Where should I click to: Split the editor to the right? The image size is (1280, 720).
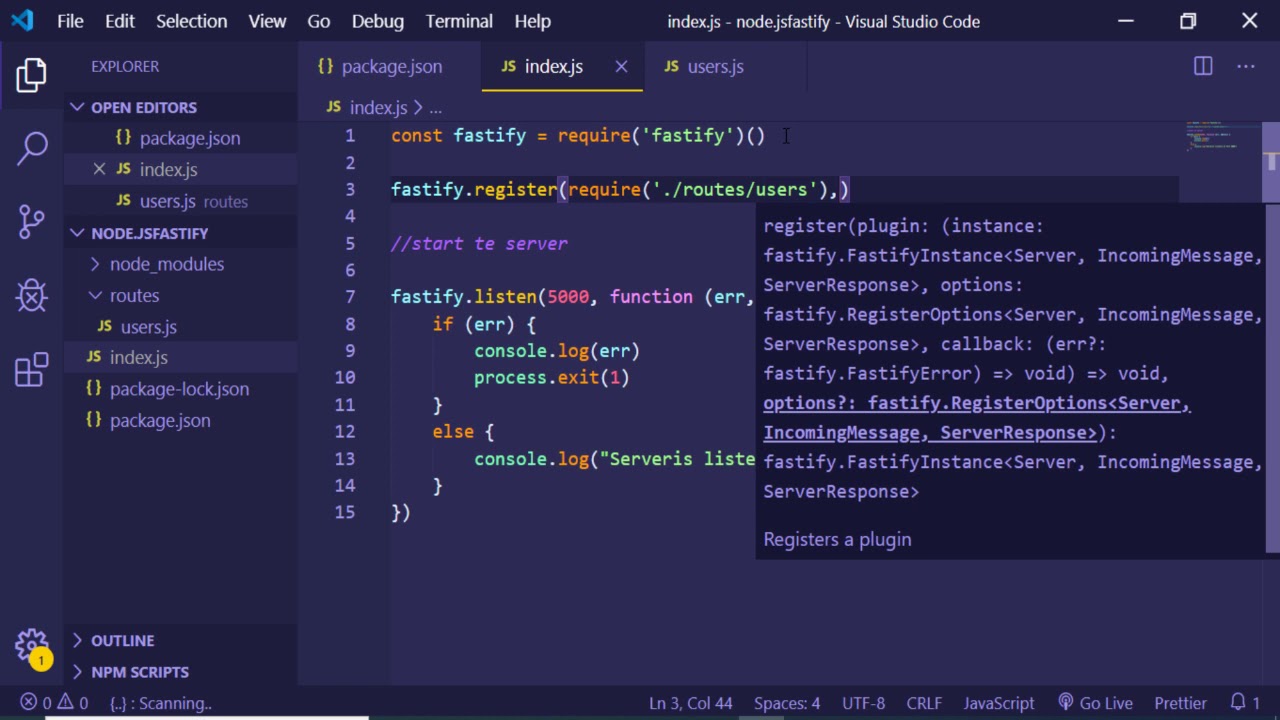(1203, 66)
